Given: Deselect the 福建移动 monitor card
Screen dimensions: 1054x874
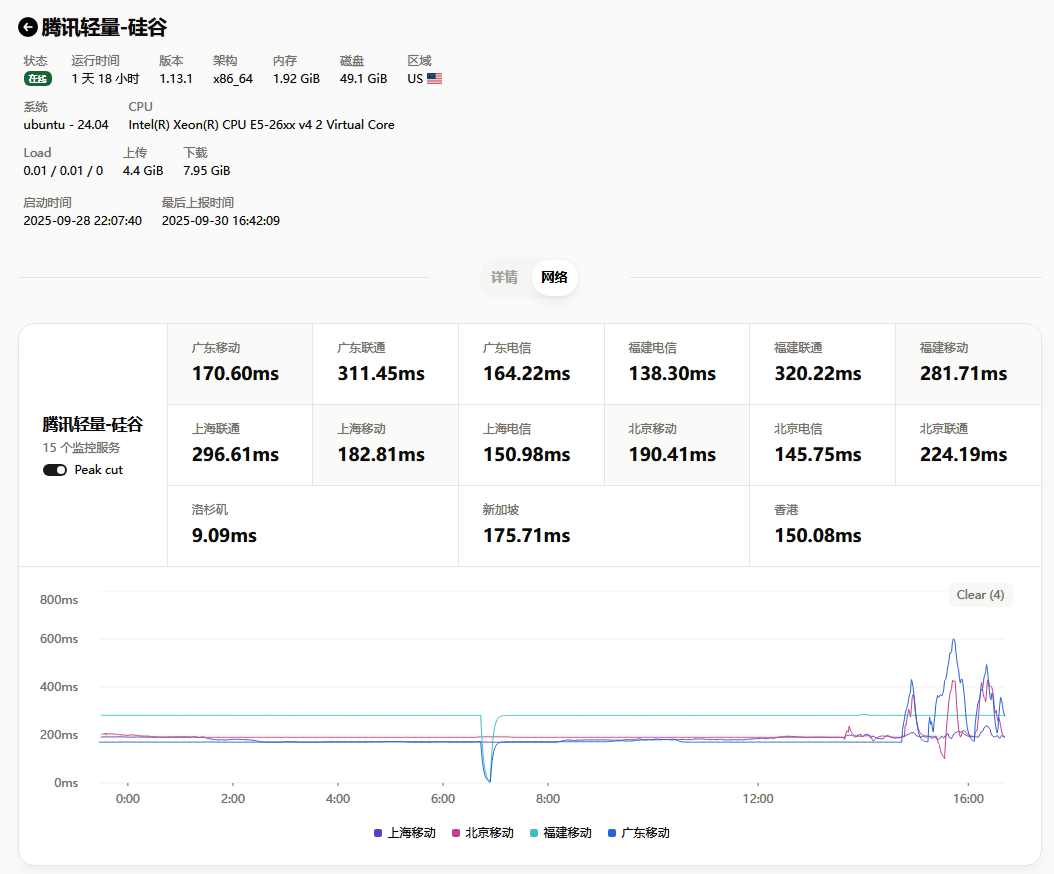Looking at the screenshot, I should [967, 363].
